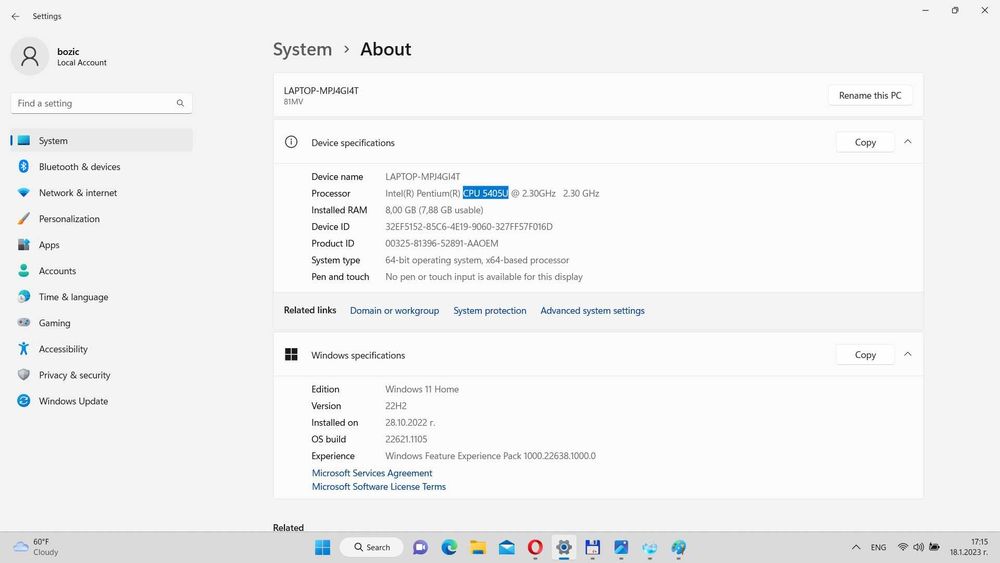Open the Photos app on taskbar

[x=621, y=547]
